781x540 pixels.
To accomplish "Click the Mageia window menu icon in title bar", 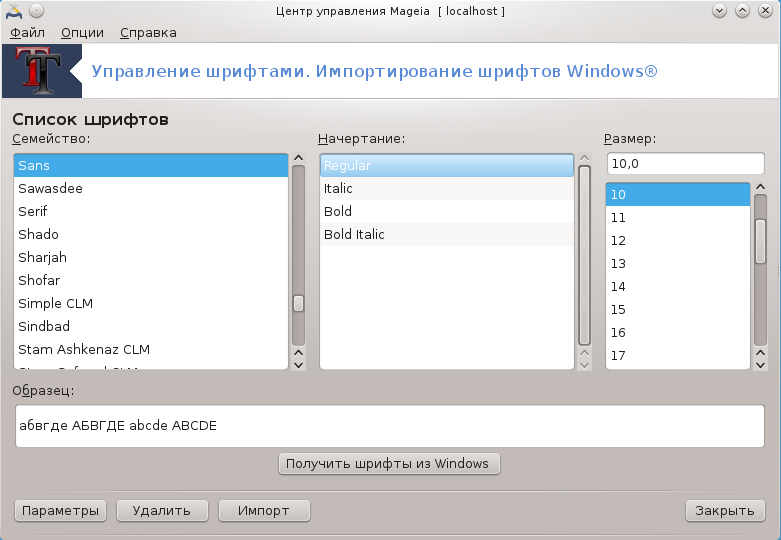I will pyautogui.click(x=14, y=10).
